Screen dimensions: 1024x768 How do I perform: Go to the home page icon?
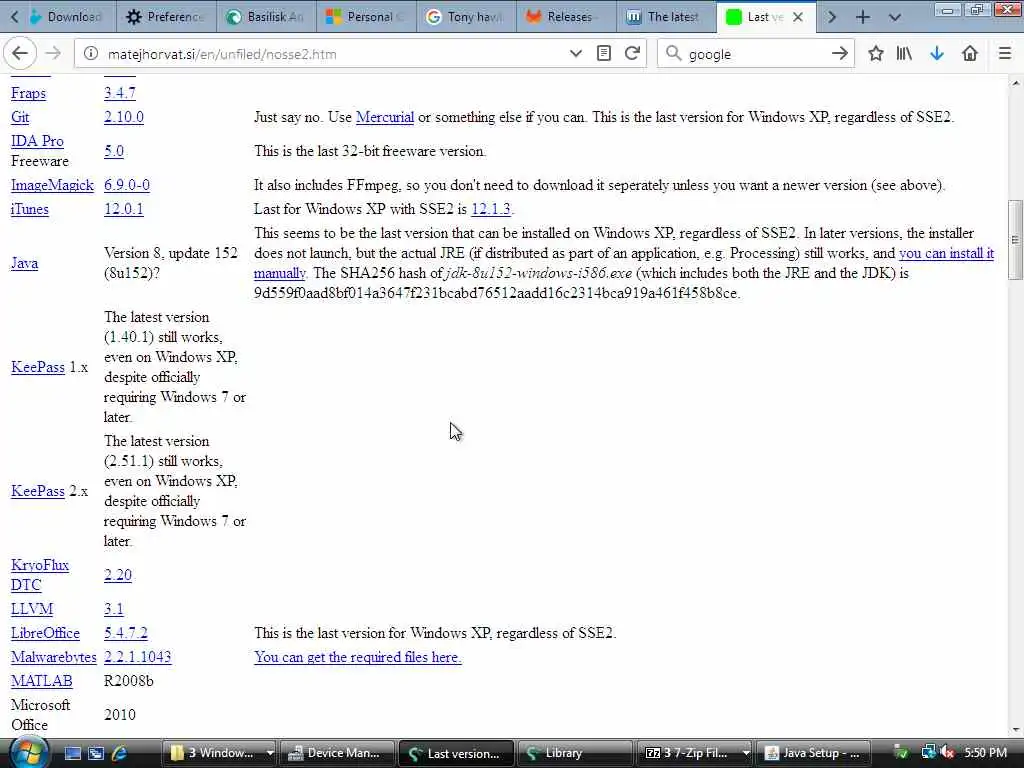(970, 54)
